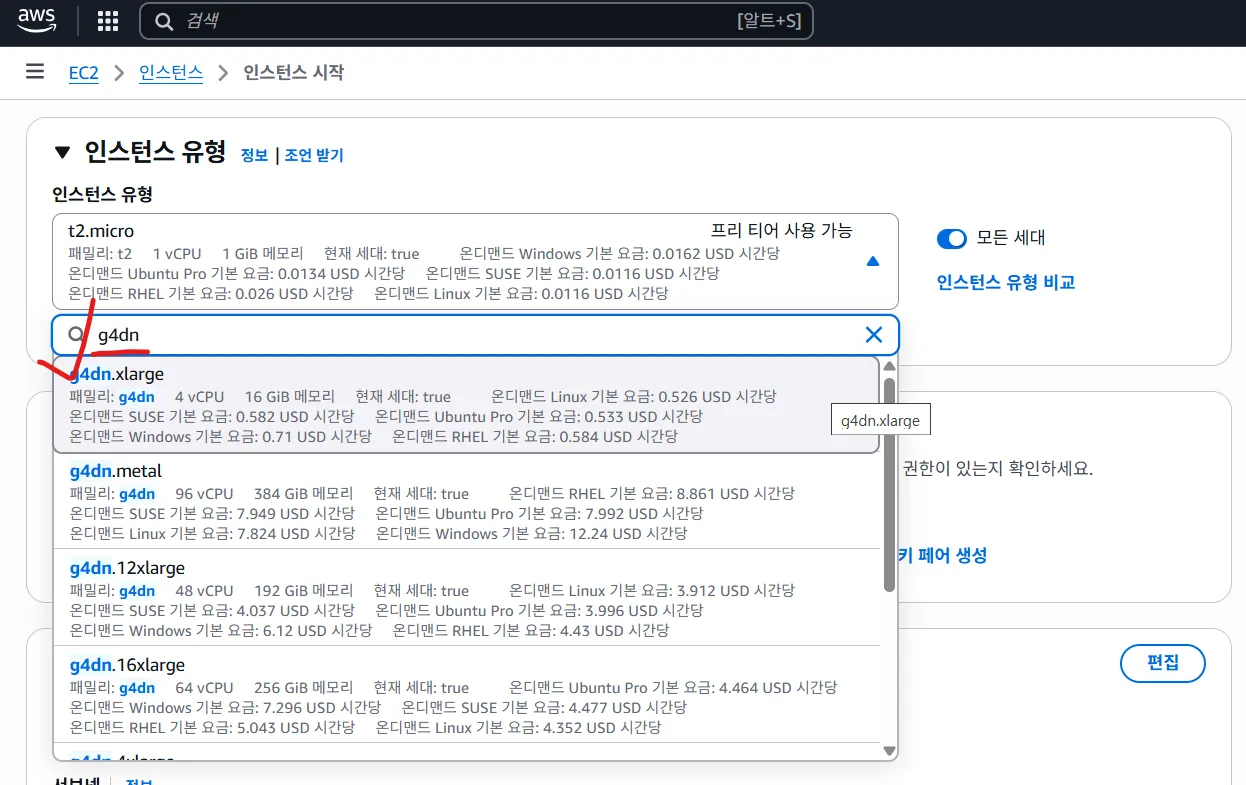Open 인스턴스 유형 비교 link

point(1005,283)
